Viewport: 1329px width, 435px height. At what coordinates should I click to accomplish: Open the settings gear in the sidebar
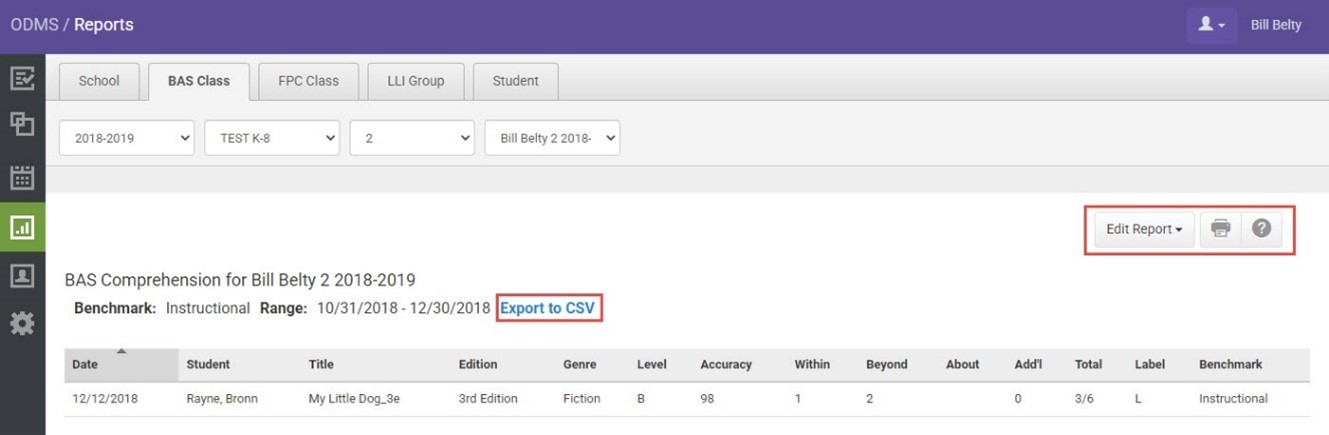[22, 323]
